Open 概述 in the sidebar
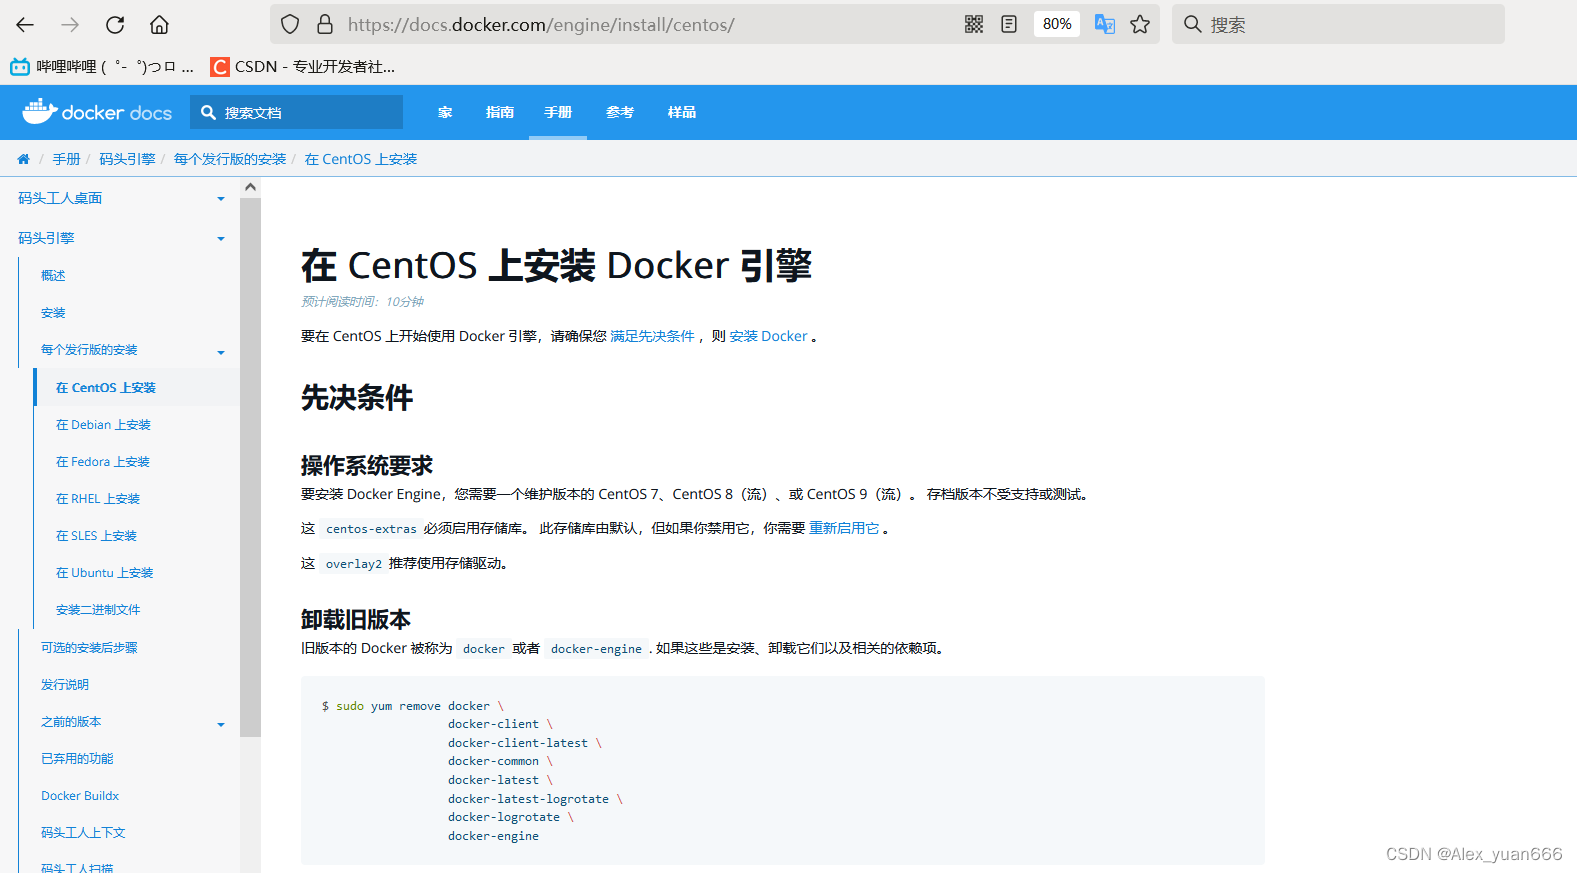The width and height of the screenshot is (1577, 873). (53, 275)
